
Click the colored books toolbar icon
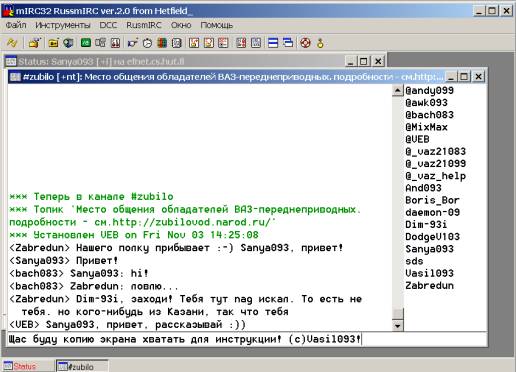[x=162, y=43]
